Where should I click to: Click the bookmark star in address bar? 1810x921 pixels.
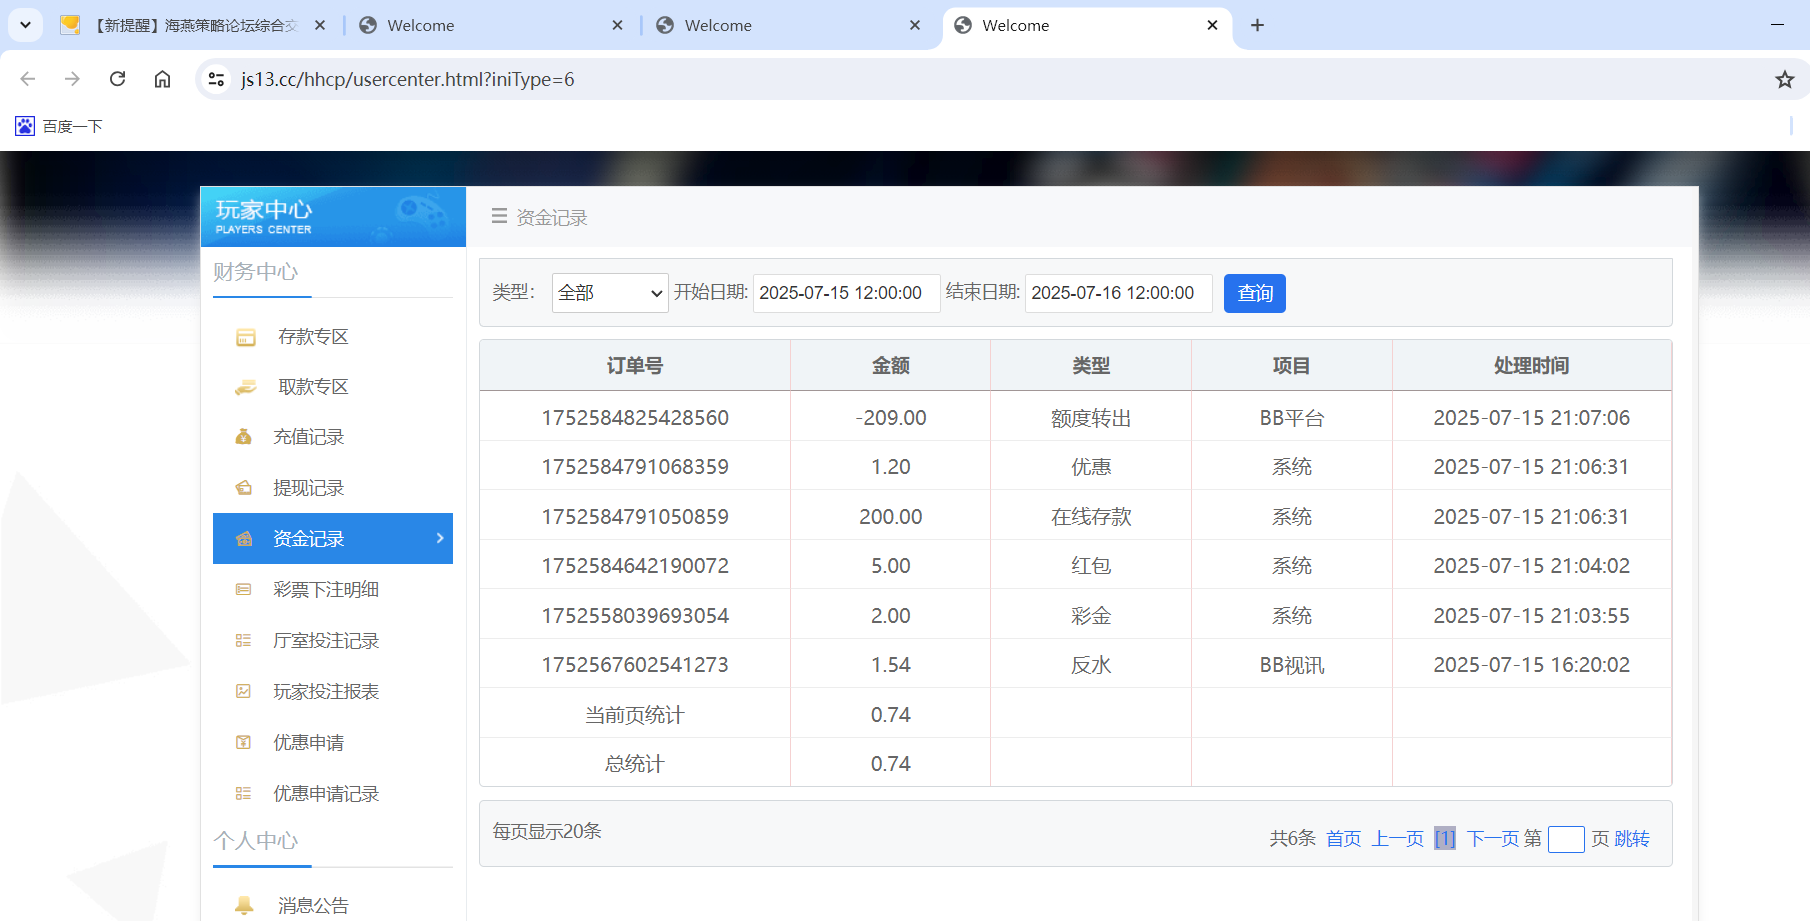(1784, 79)
